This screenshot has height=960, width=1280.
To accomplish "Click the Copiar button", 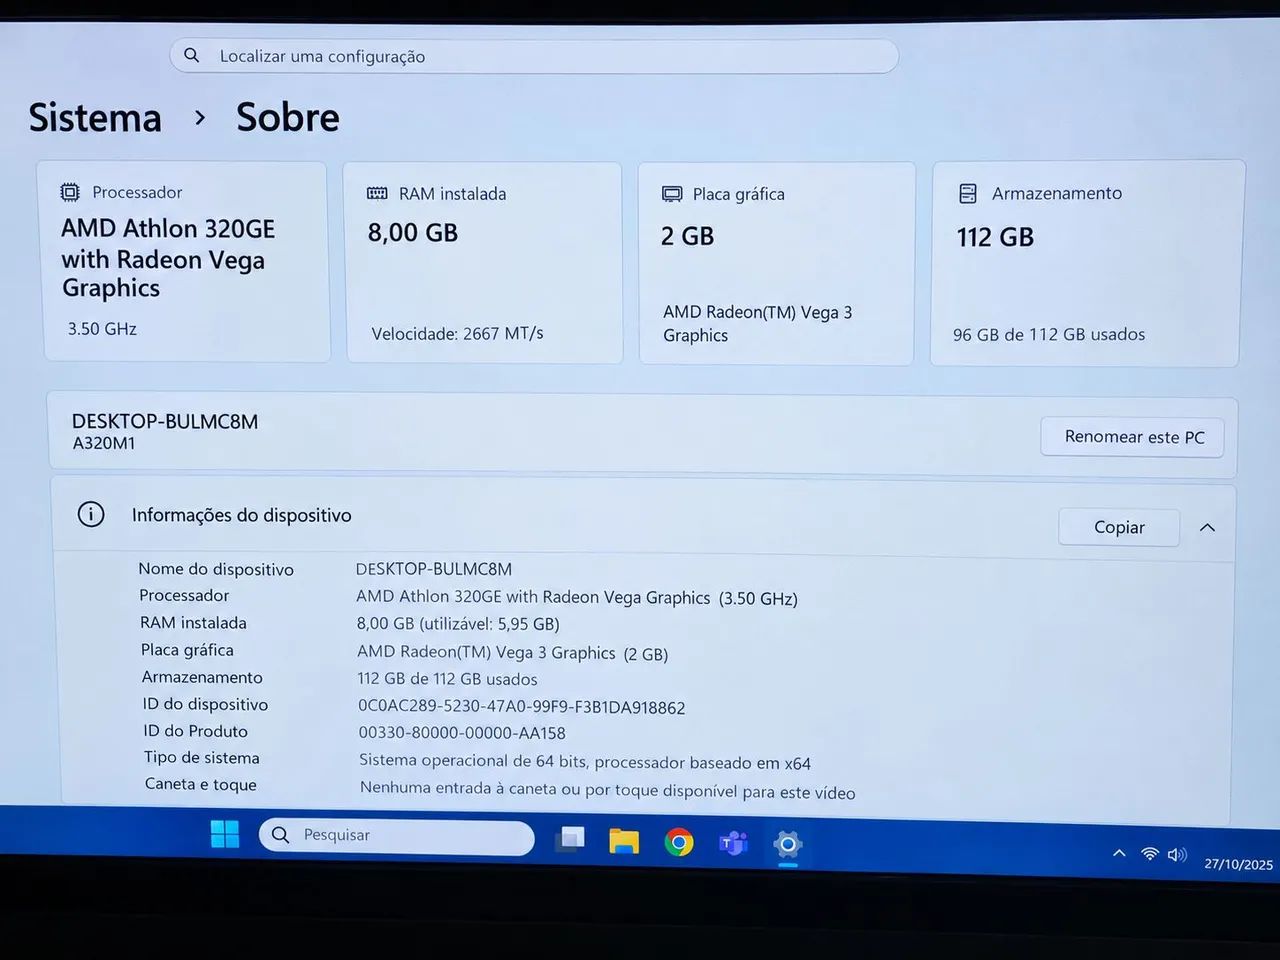I will tap(1119, 527).
